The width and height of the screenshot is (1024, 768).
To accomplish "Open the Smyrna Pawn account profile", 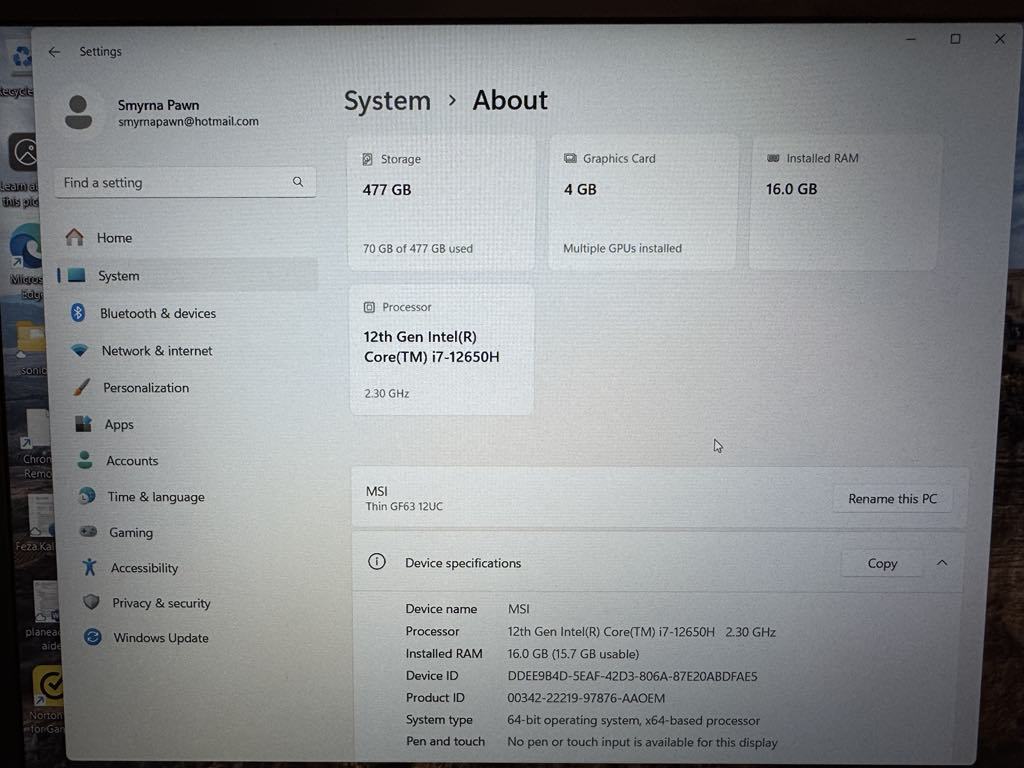I will 160,113.
